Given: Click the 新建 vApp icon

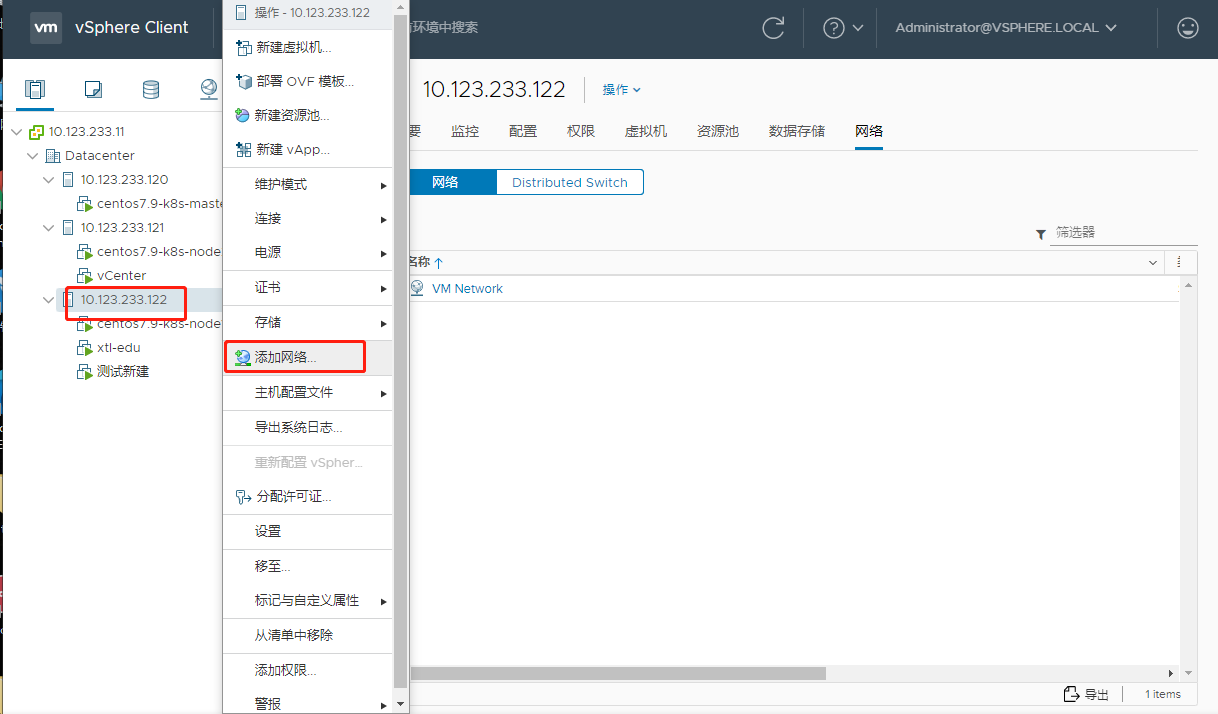Looking at the screenshot, I should [x=243, y=149].
